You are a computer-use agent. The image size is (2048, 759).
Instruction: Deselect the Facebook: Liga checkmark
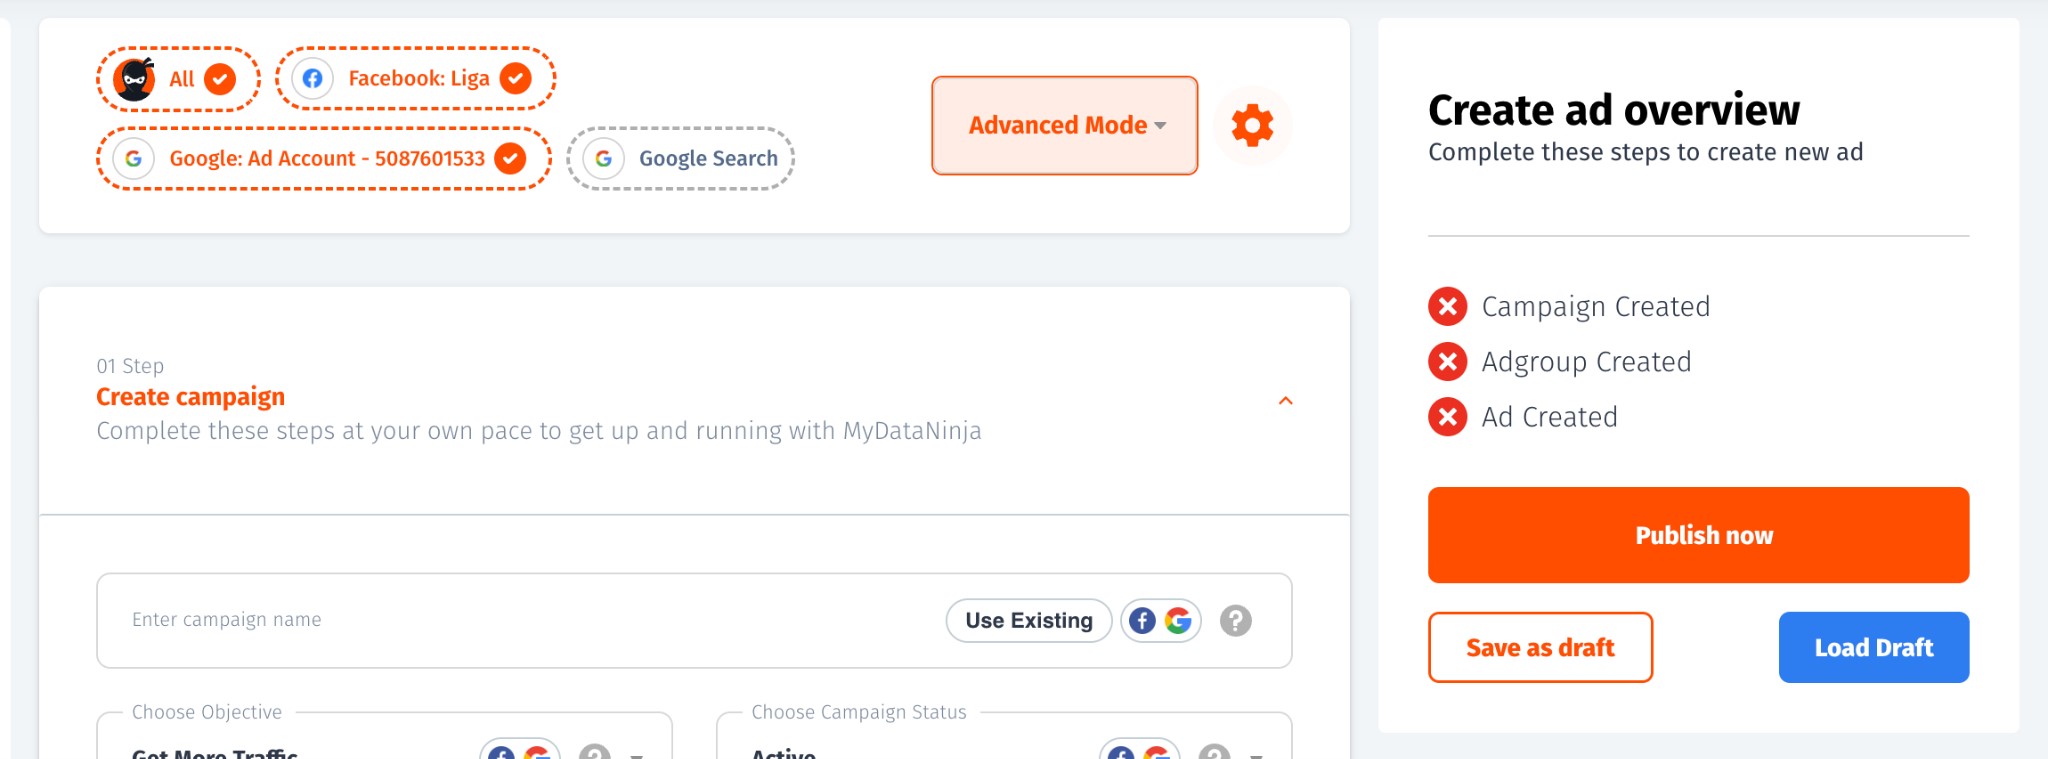516,78
